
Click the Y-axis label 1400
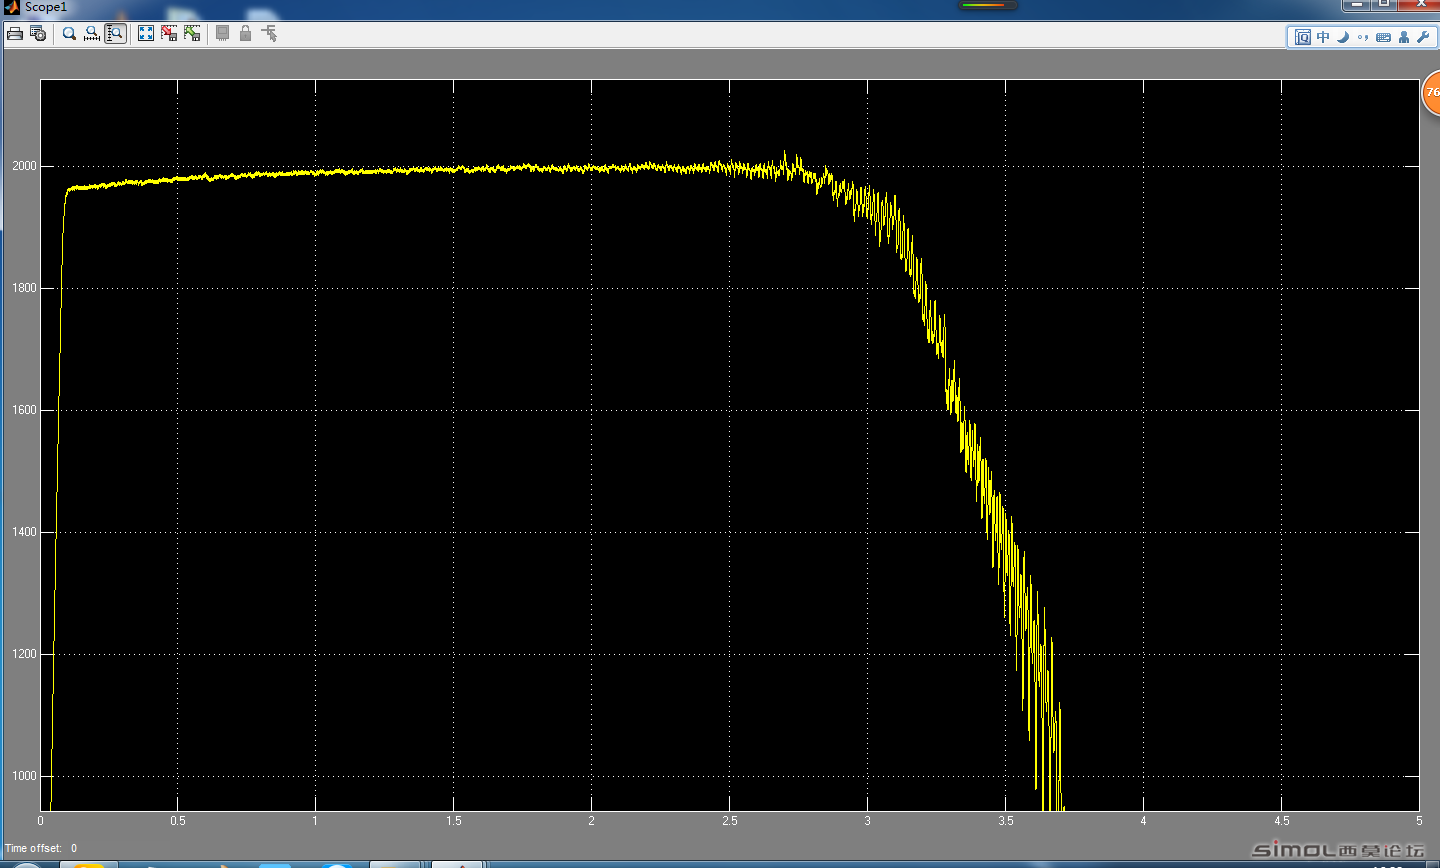(x=24, y=532)
